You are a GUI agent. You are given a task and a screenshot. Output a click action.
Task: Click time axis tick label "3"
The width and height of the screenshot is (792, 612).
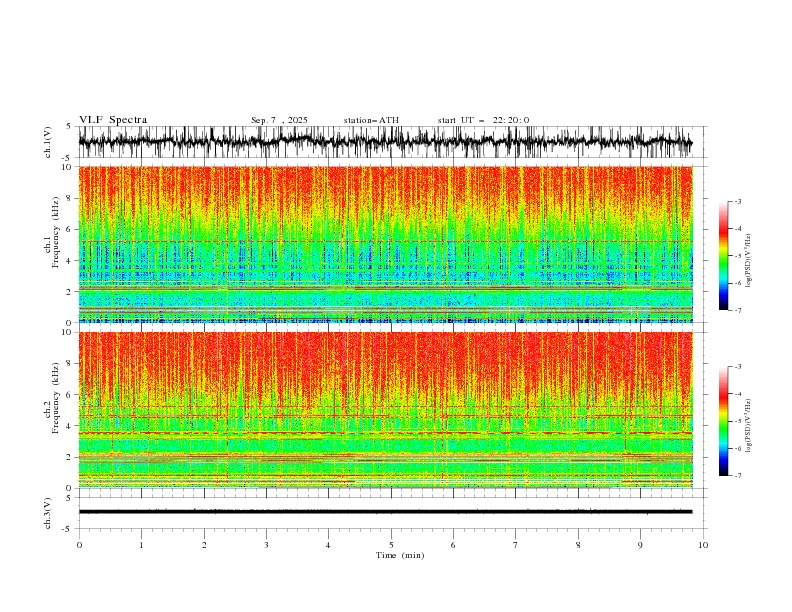[x=266, y=545]
